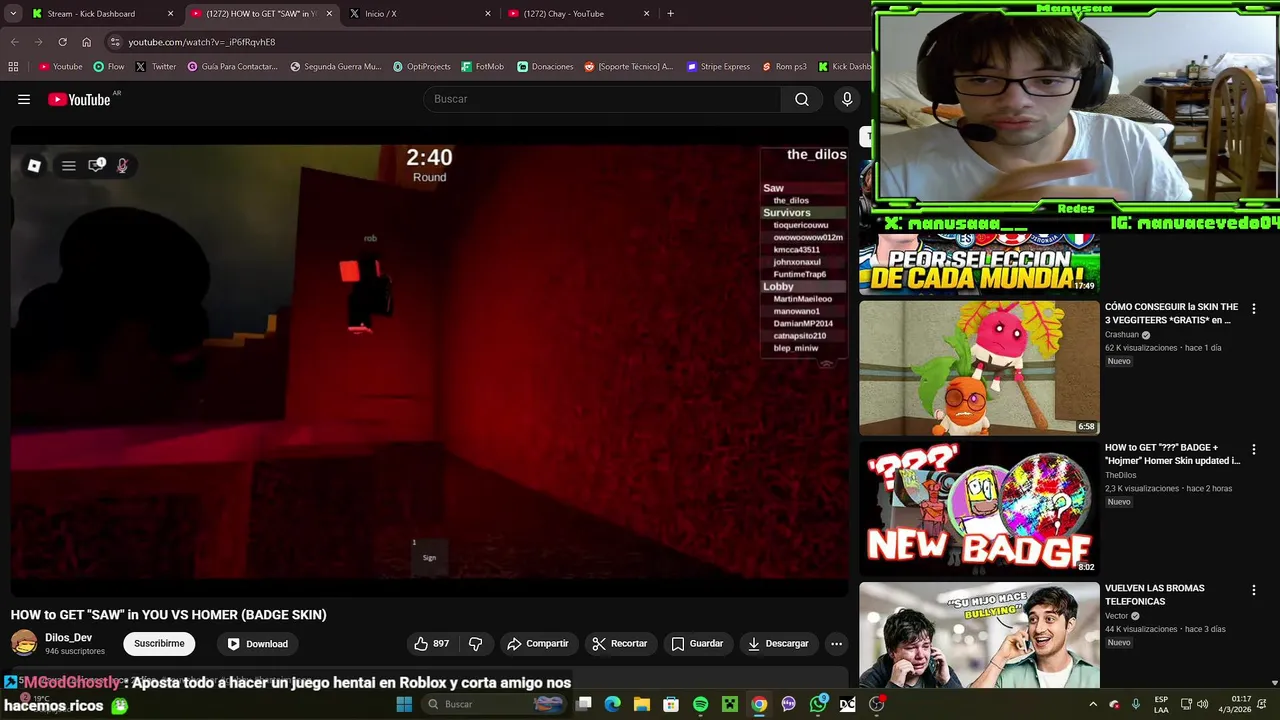Screen dimensions: 1280x720
Task: Show hidden system tray icons chevron
Action: click(1092, 704)
